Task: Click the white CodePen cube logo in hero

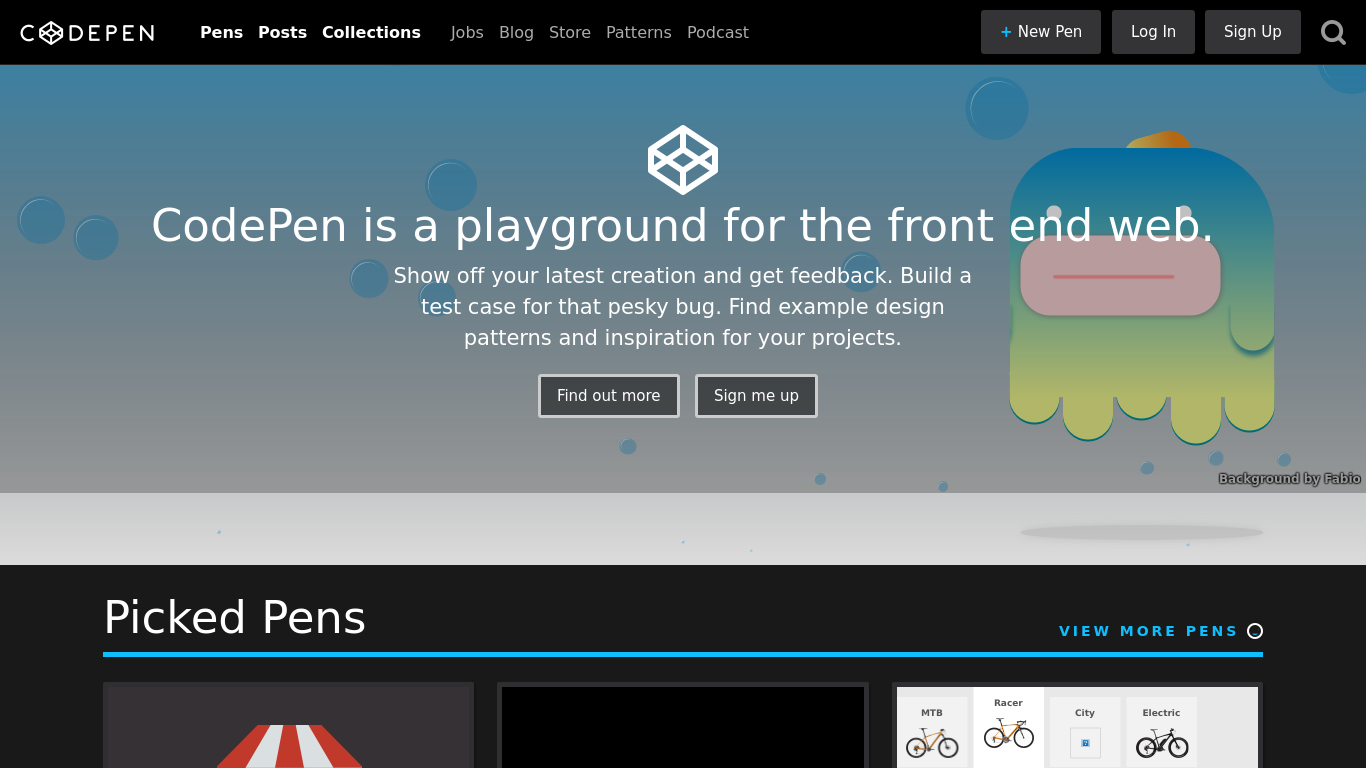Action: (683, 160)
